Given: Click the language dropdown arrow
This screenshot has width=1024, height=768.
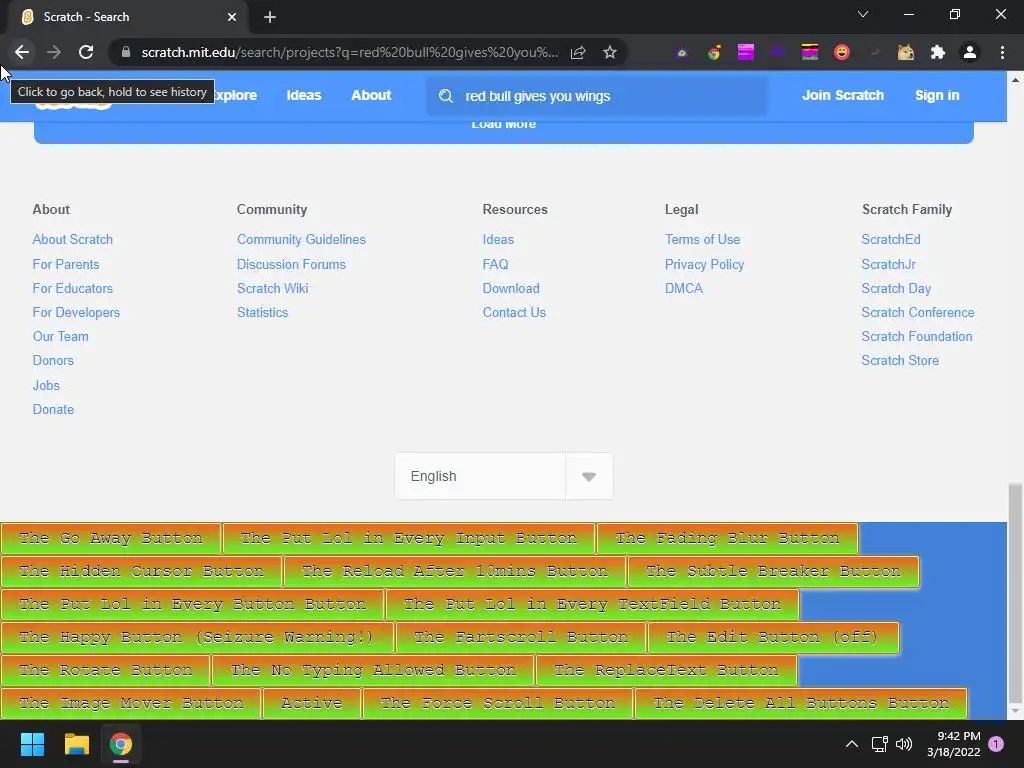Looking at the screenshot, I should (589, 477).
